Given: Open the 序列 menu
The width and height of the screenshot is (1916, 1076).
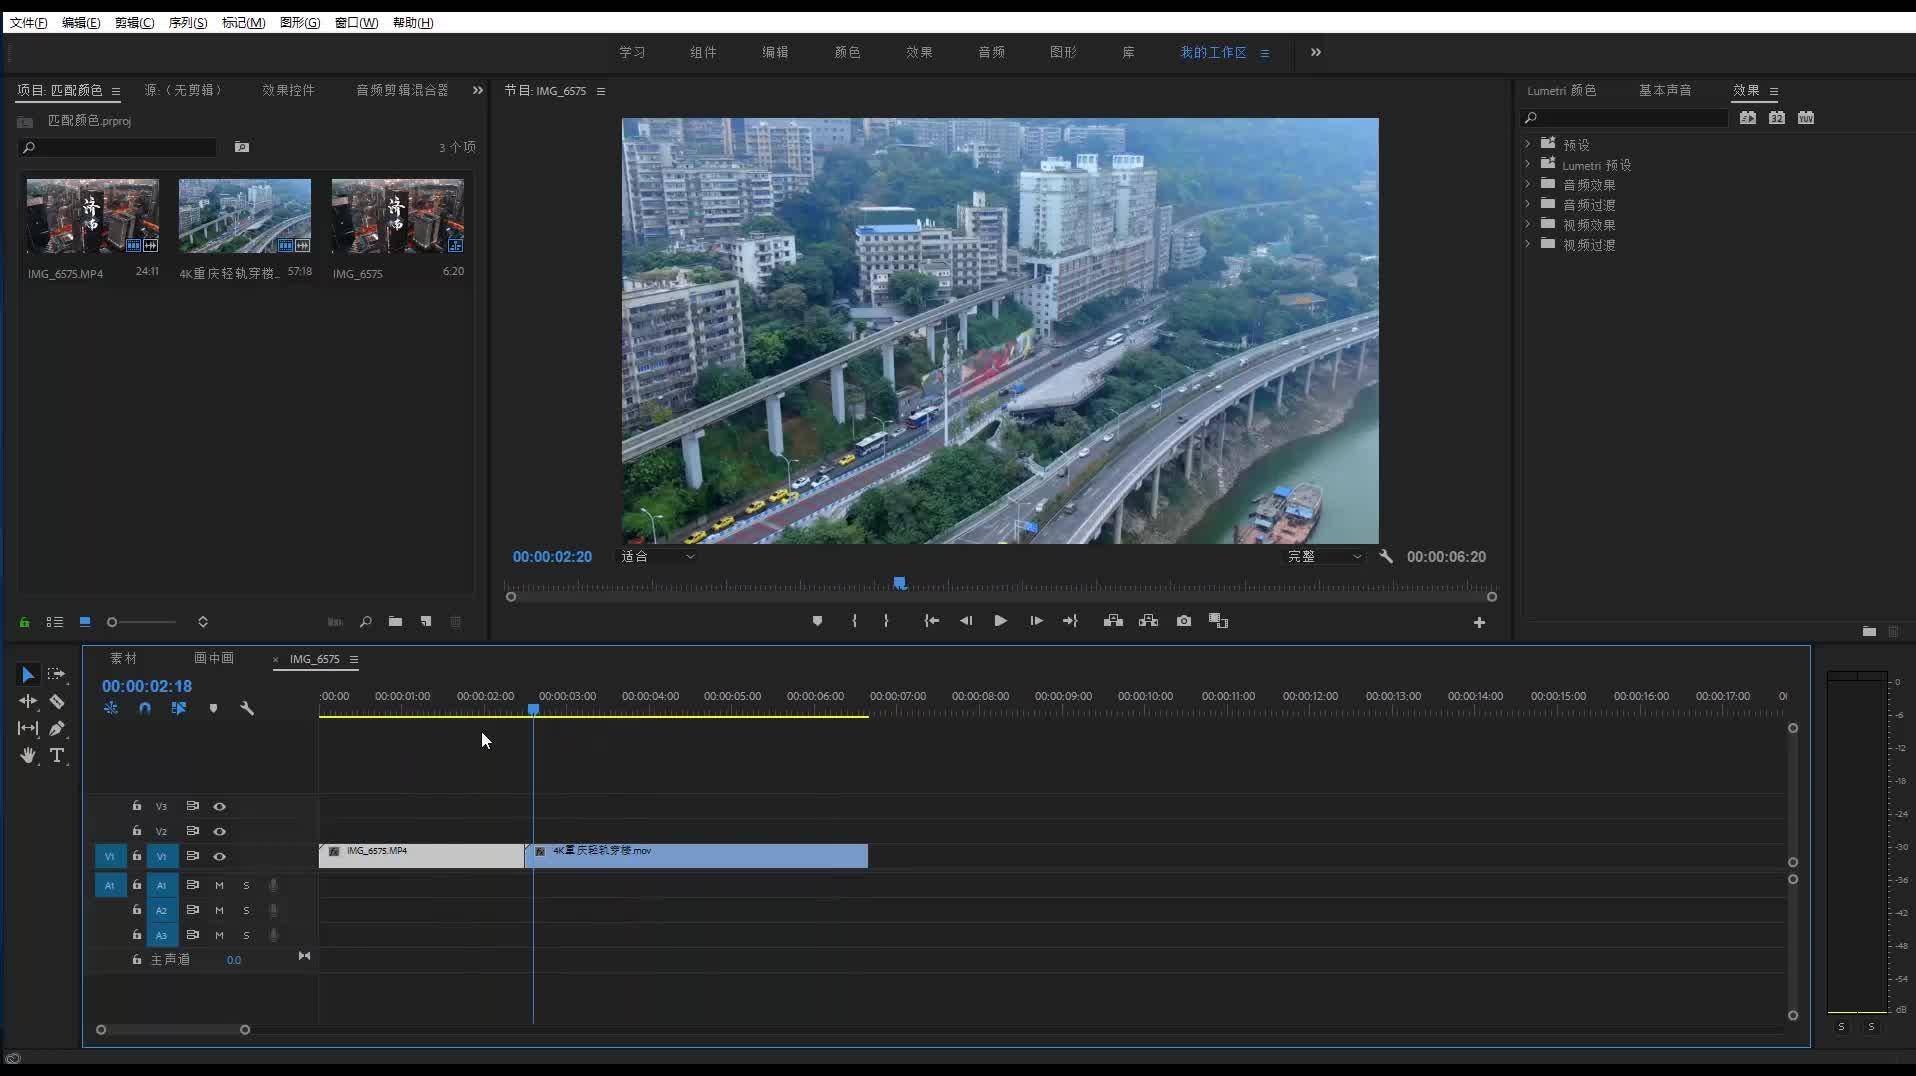Looking at the screenshot, I should 188,23.
